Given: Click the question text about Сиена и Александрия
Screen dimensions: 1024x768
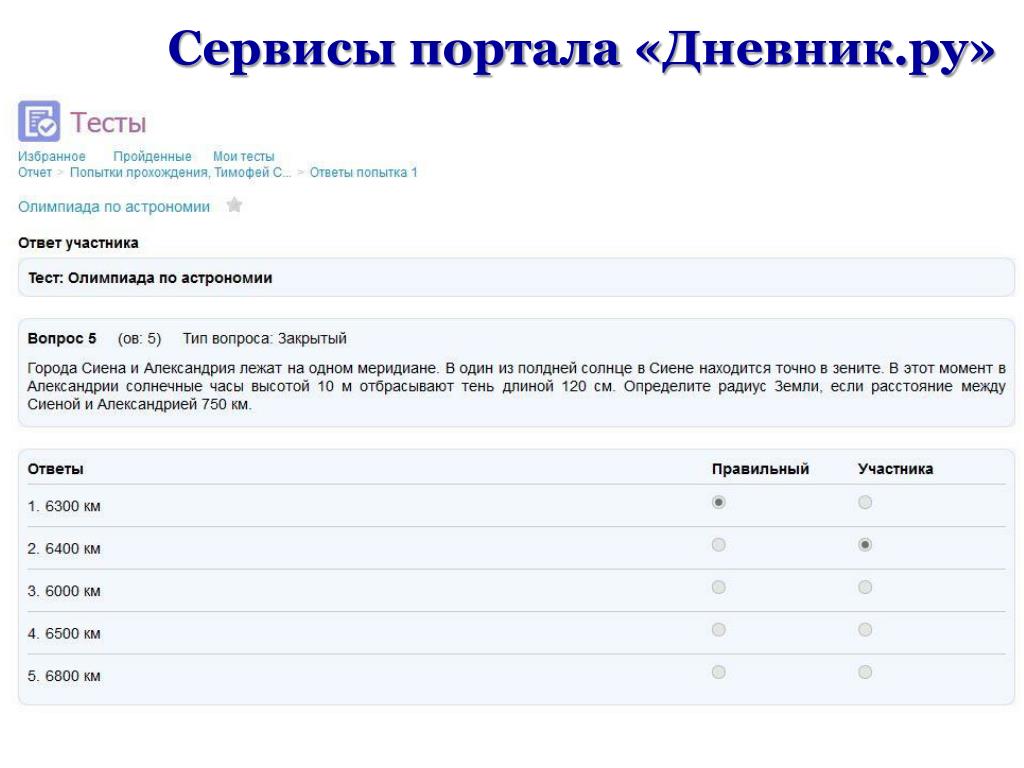Looking at the screenshot, I should click(x=516, y=386).
